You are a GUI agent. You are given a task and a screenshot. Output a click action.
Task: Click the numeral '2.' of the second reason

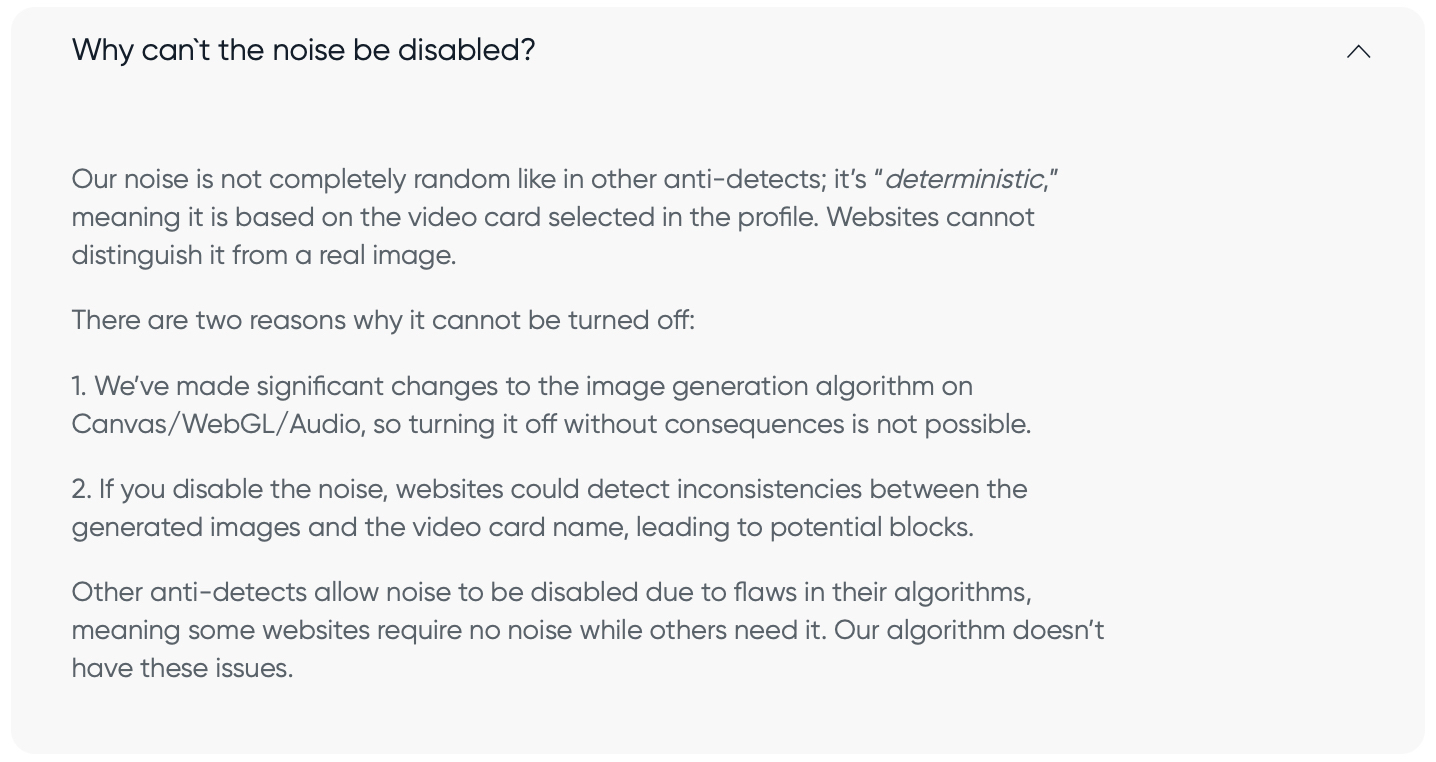(81, 489)
